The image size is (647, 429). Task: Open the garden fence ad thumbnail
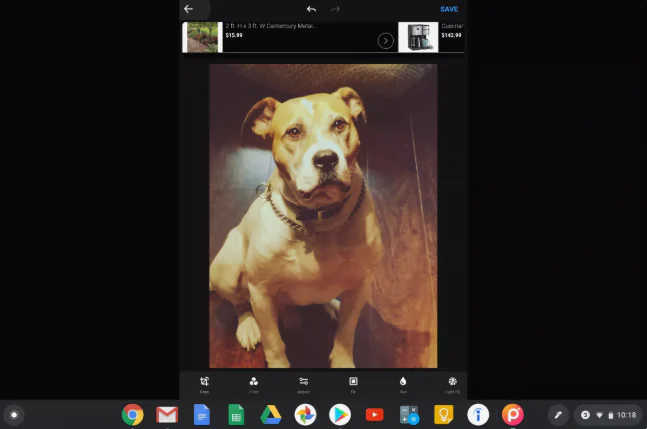click(x=202, y=37)
